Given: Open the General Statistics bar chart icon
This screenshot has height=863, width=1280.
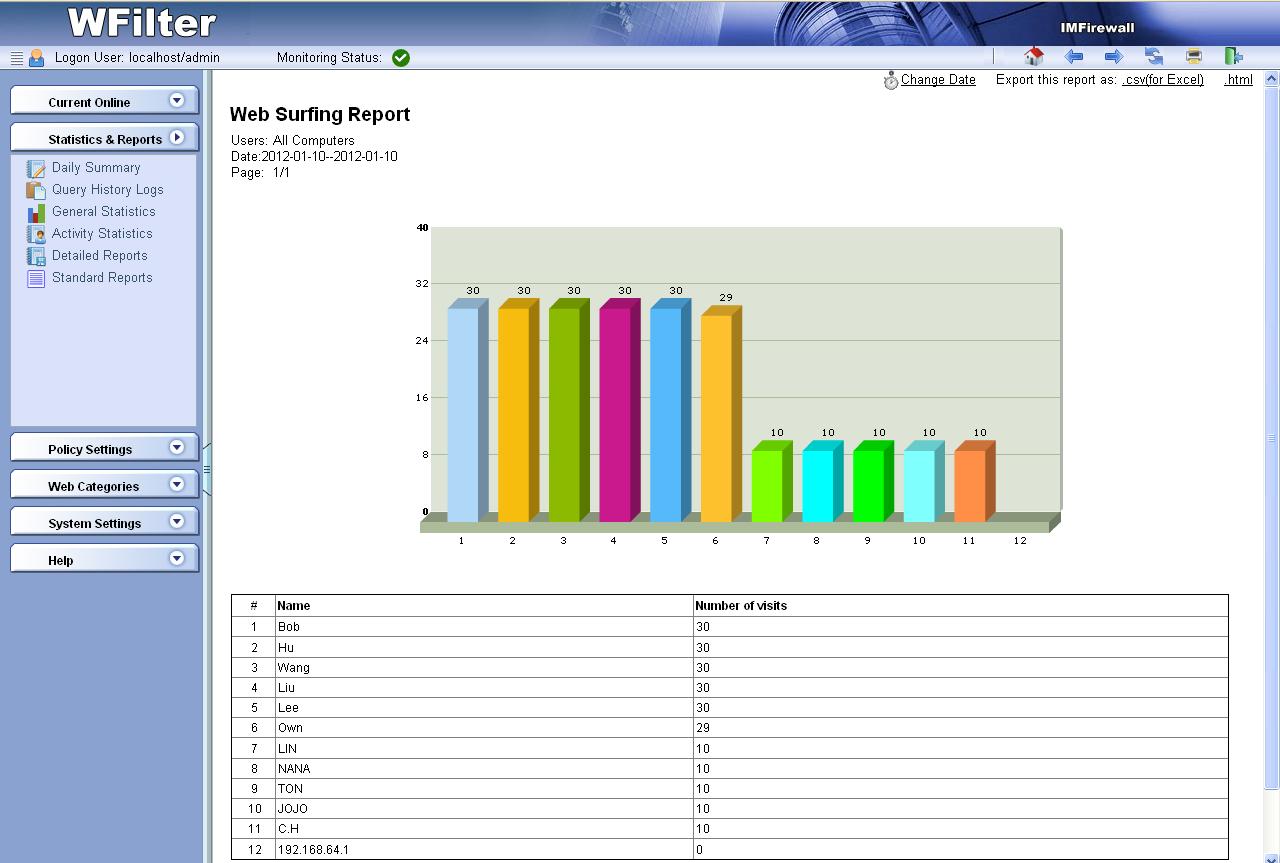Looking at the screenshot, I should (36, 213).
